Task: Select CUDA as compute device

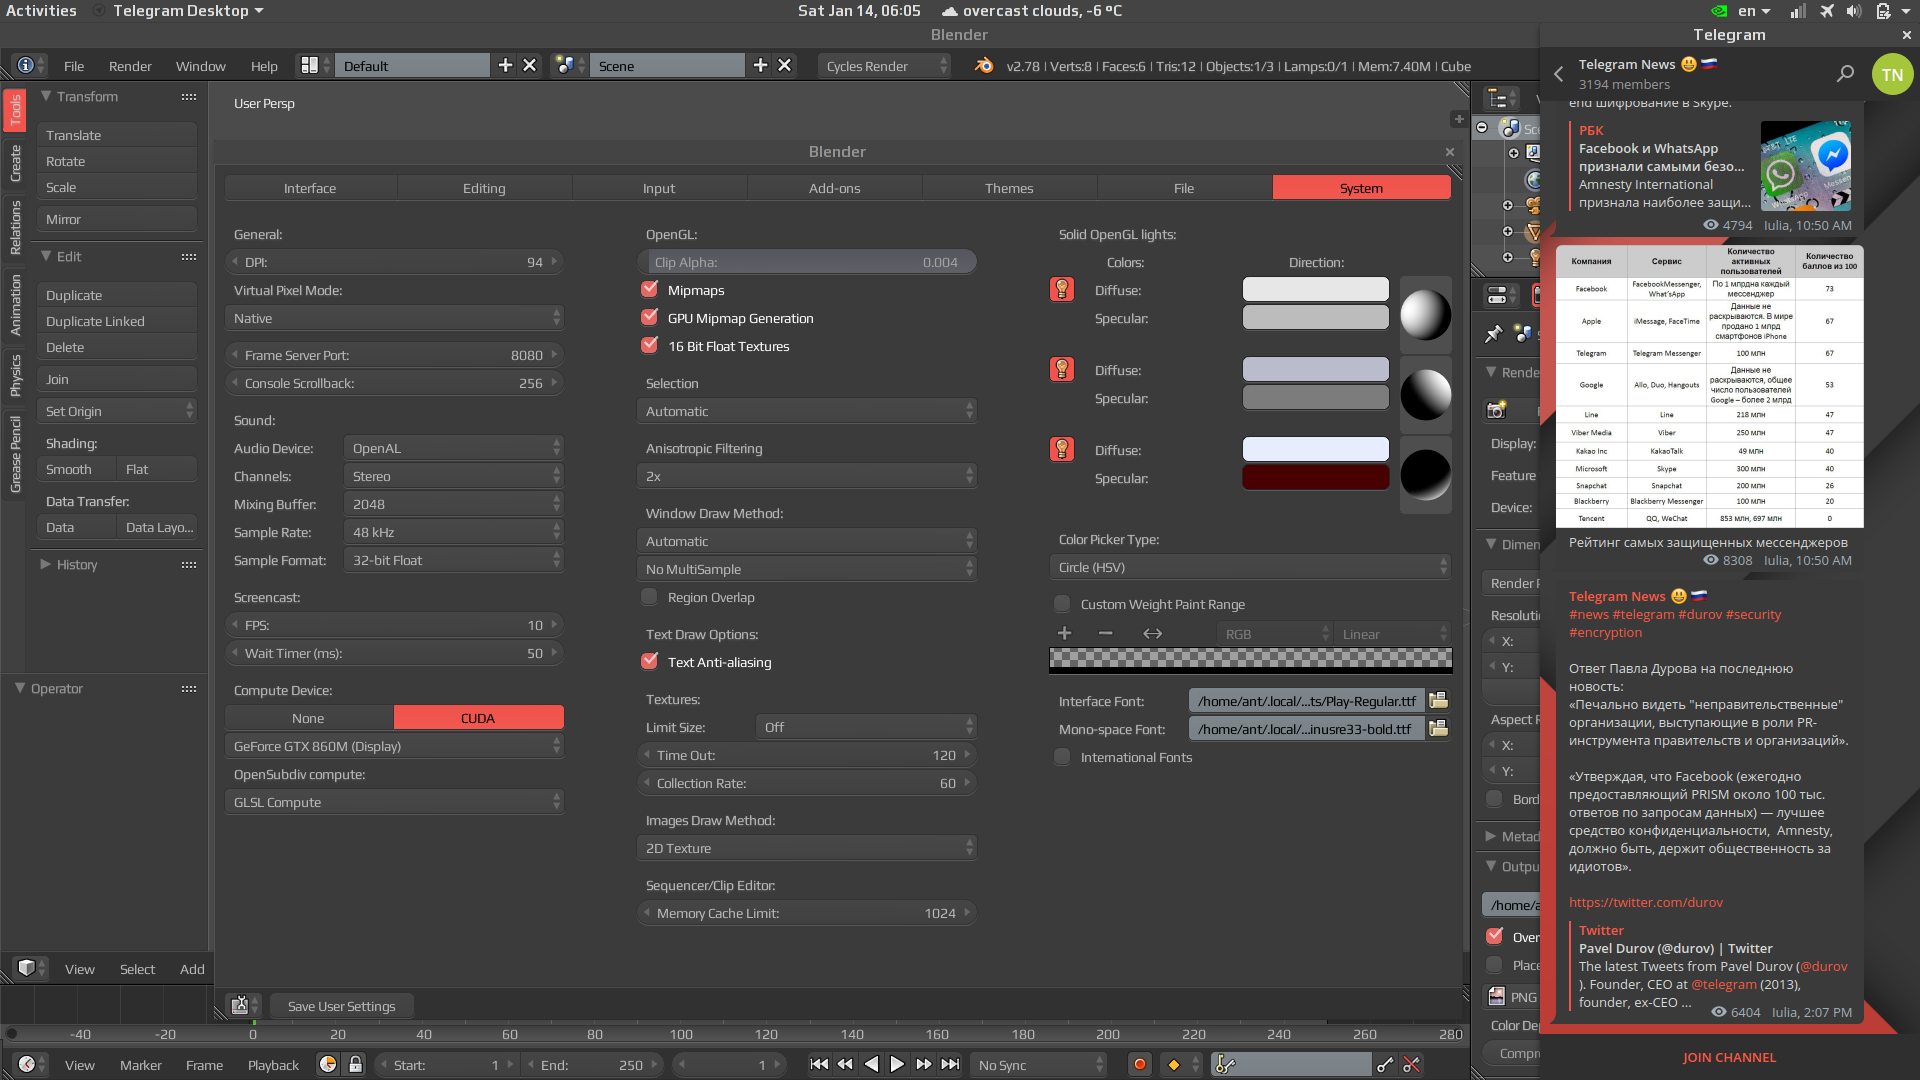Action: tap(478, 718)
